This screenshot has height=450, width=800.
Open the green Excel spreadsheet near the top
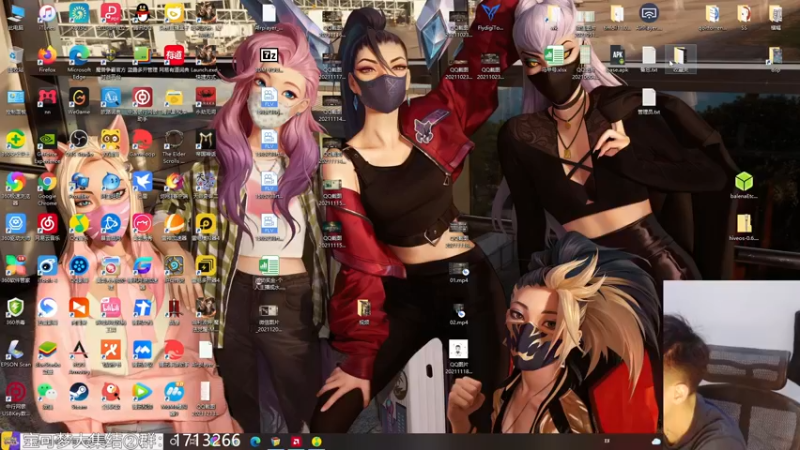[554, 55]
